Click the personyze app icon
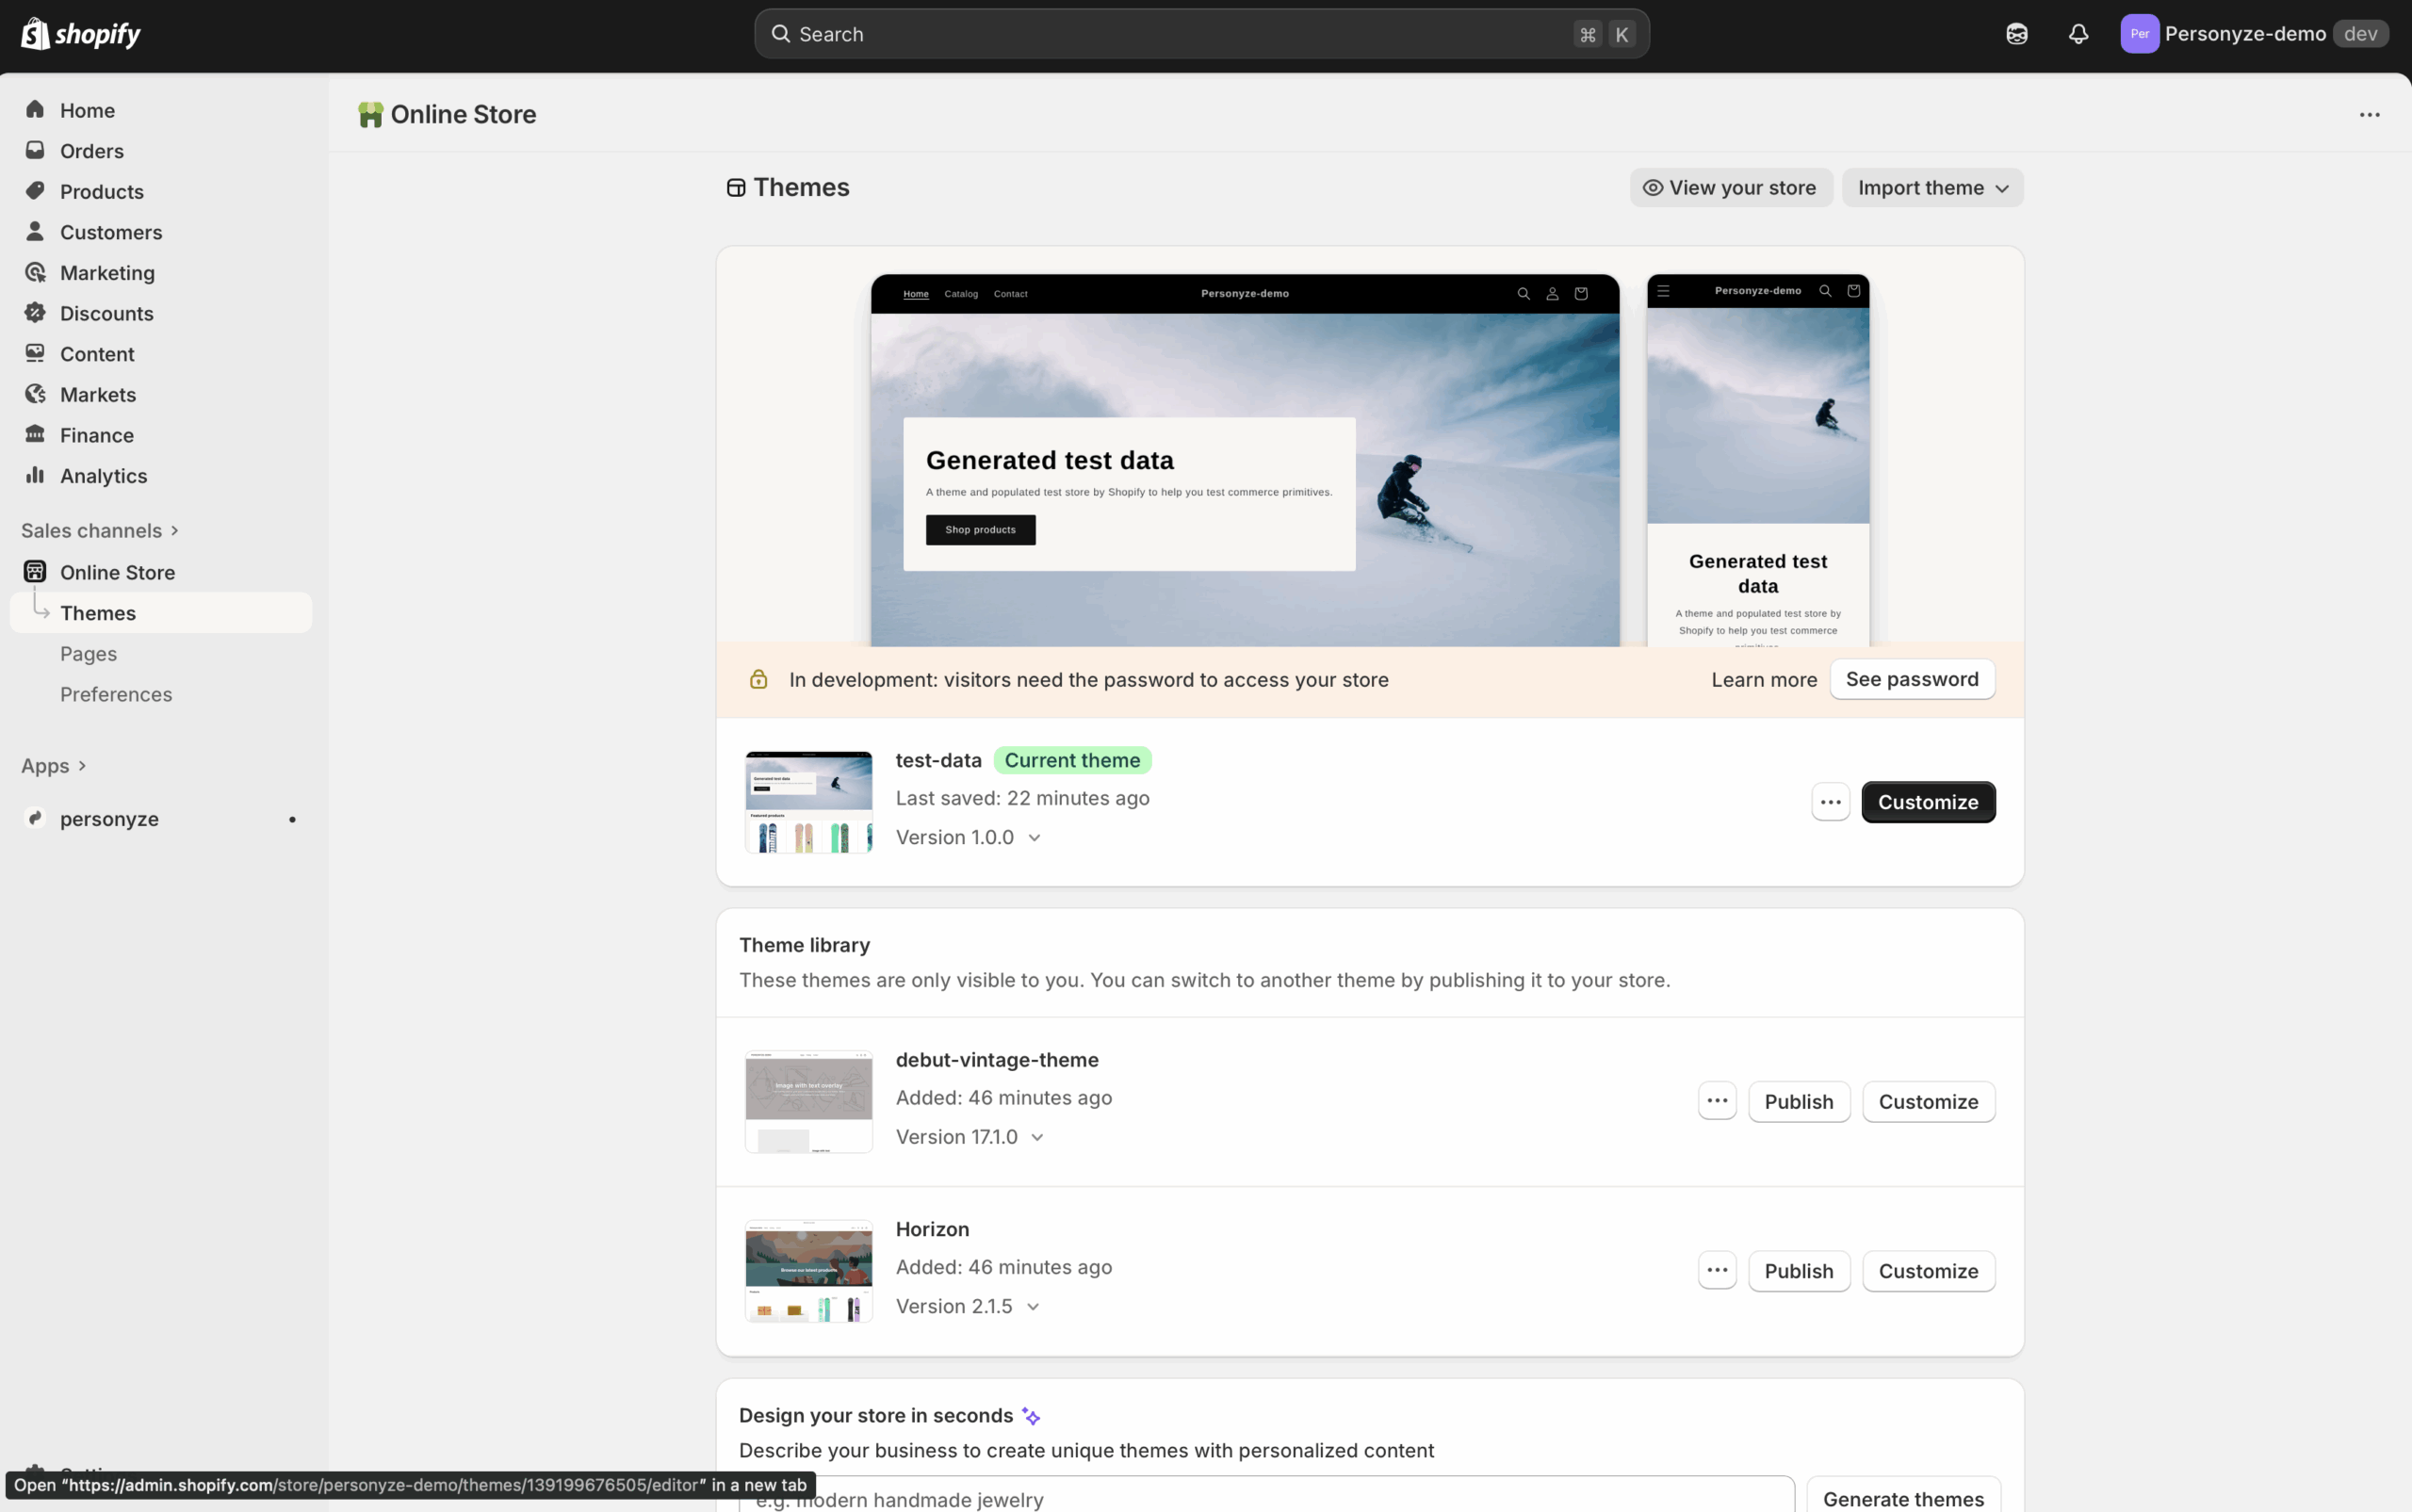 (x=35, y=818)
